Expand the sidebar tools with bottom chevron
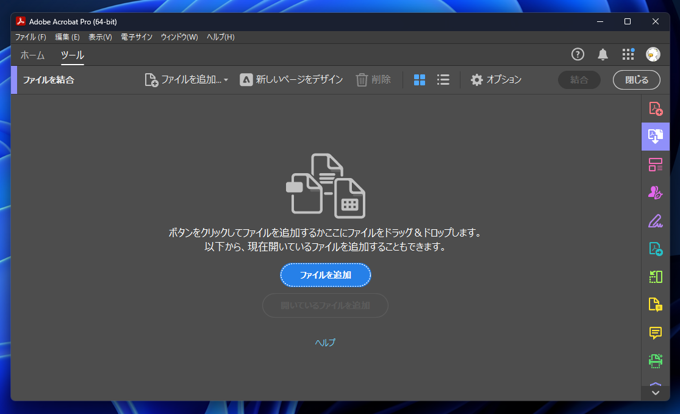This screenshot has width=680, height=414. coord(655,393)
